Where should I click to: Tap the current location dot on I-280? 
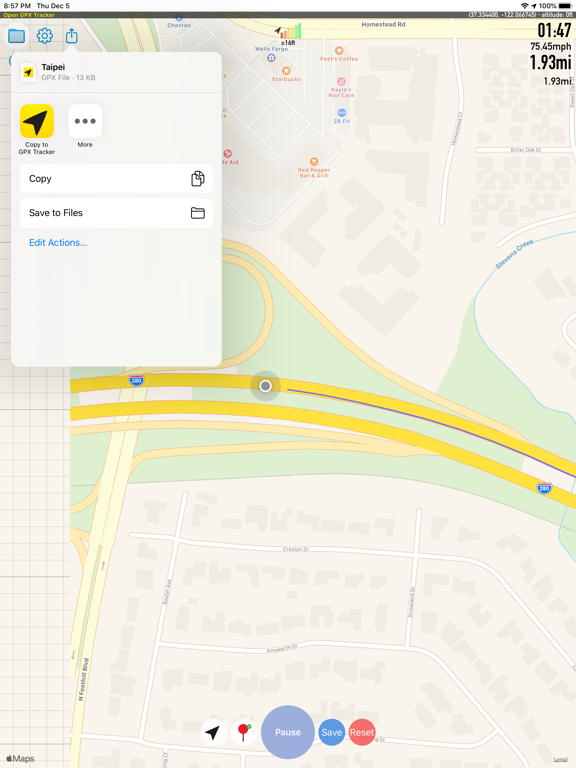tap(265, 386)
